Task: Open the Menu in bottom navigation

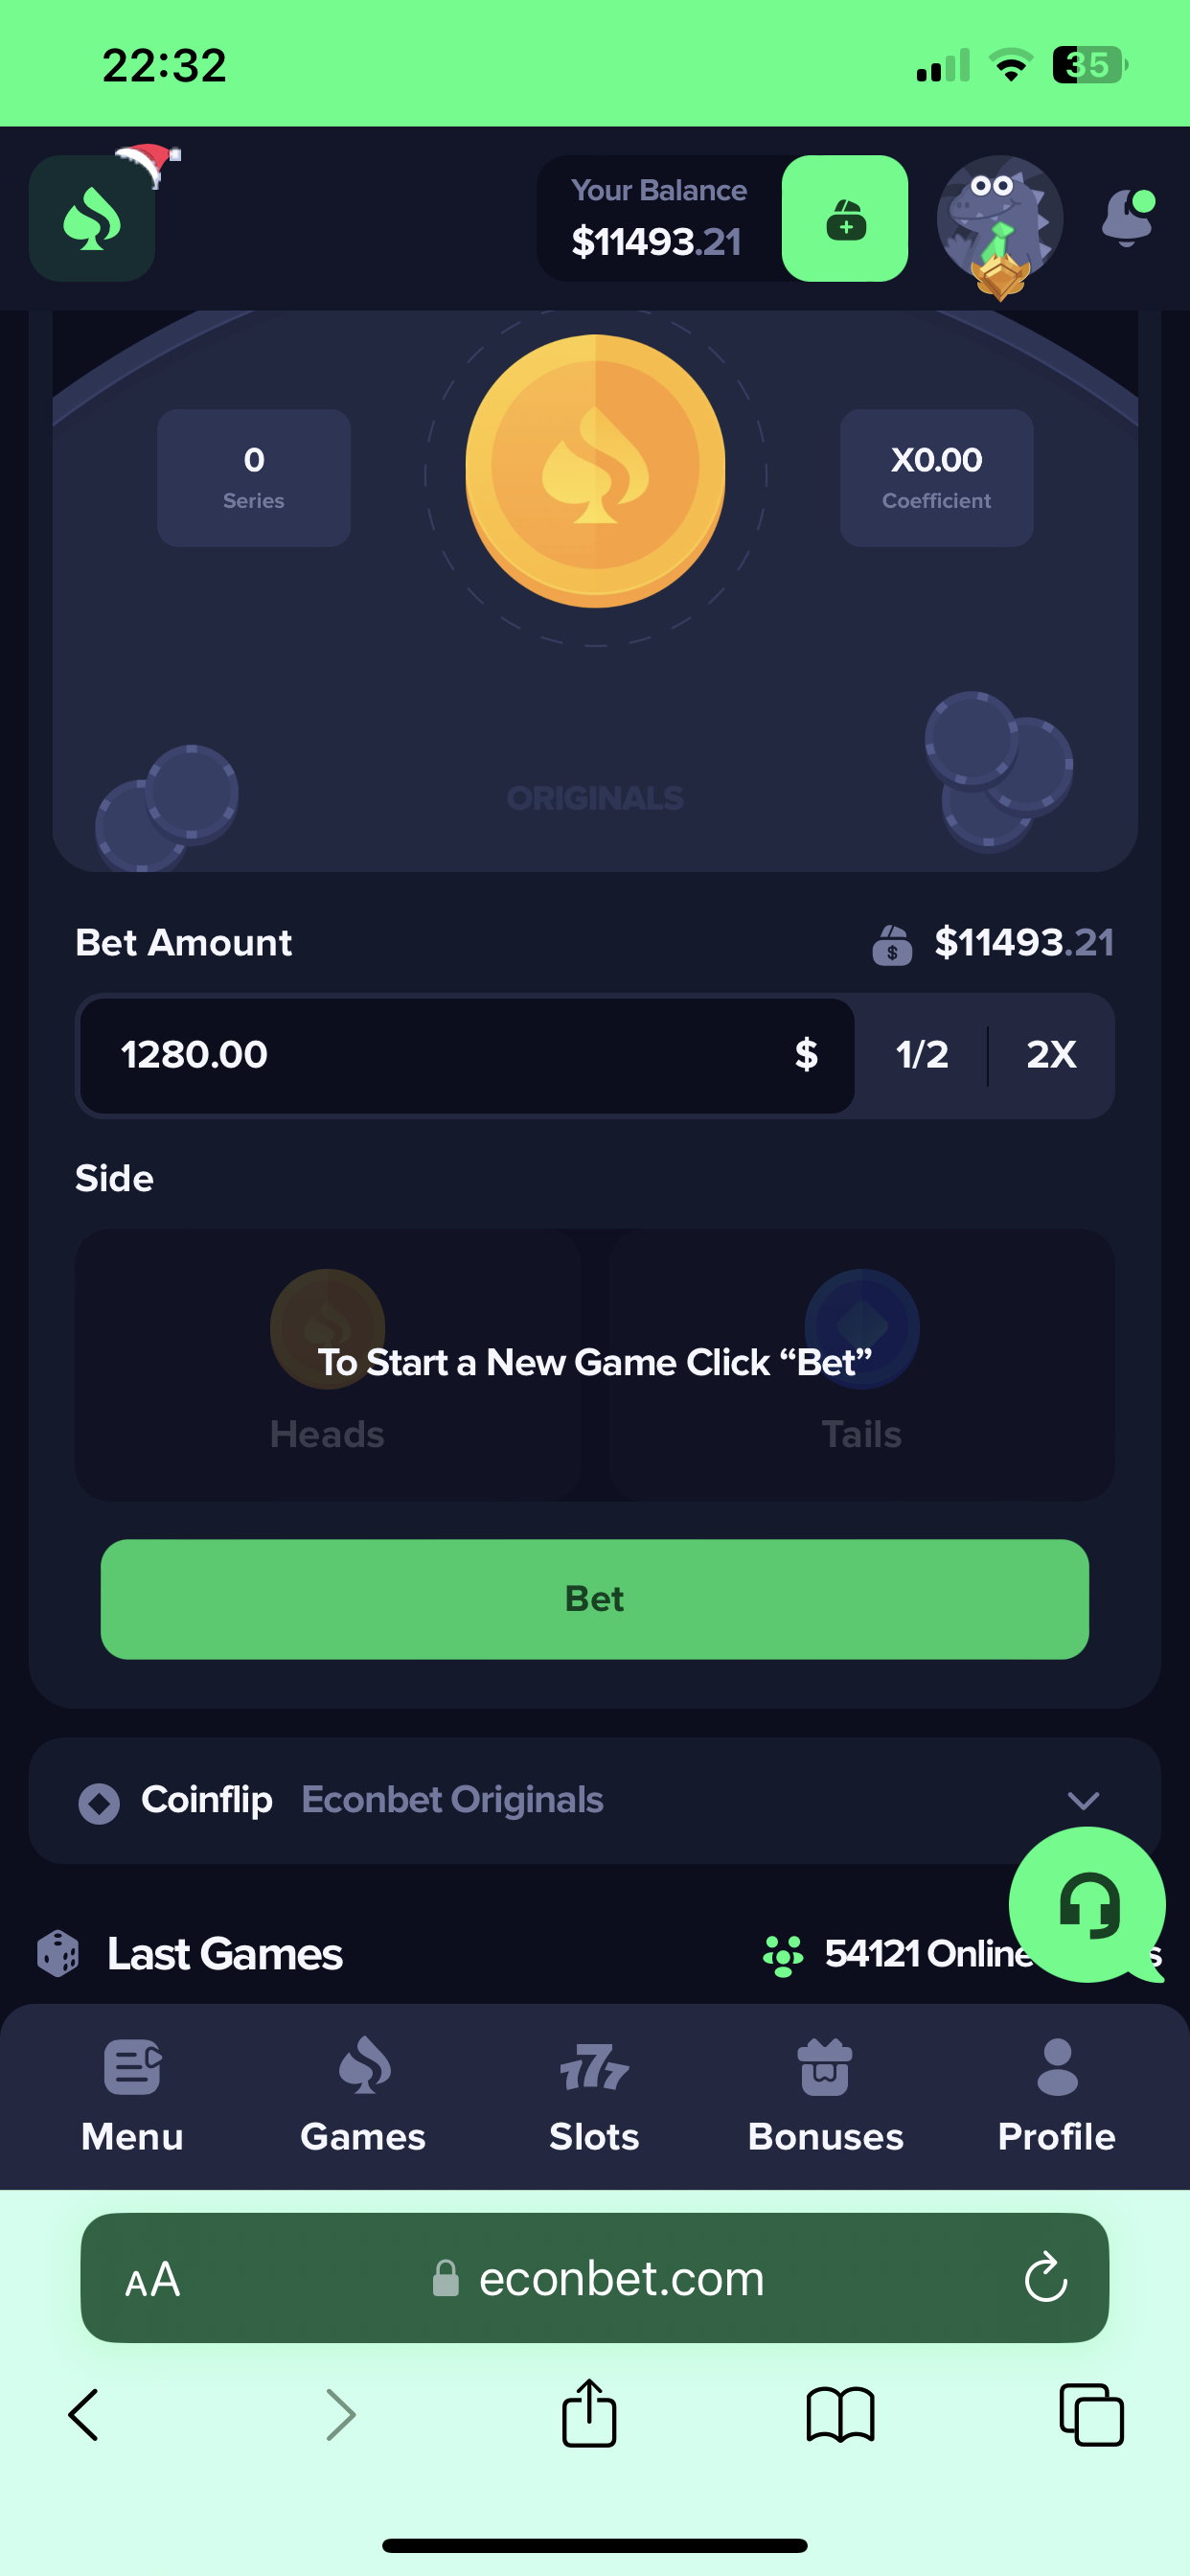Action: click(x=132, y=2097)
